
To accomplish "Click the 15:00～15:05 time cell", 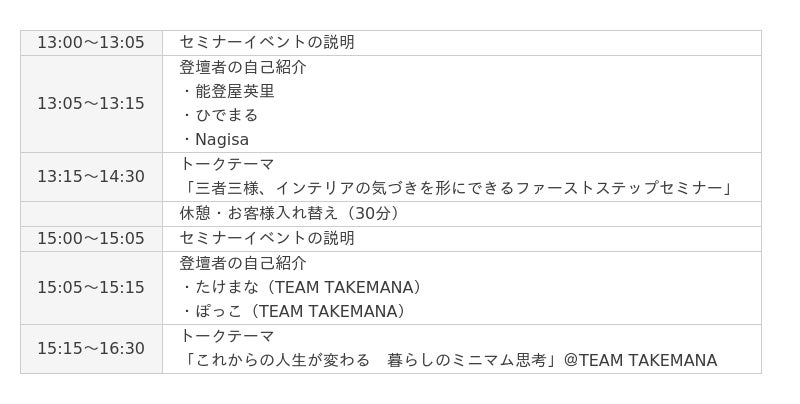I will [x=91, y=239].
